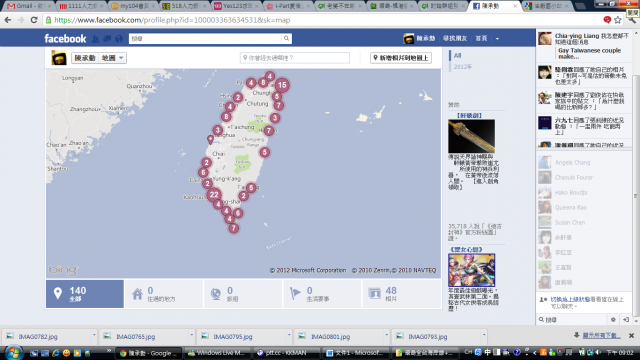Open Windows Live Messenger taskbar item

[216, 353]
